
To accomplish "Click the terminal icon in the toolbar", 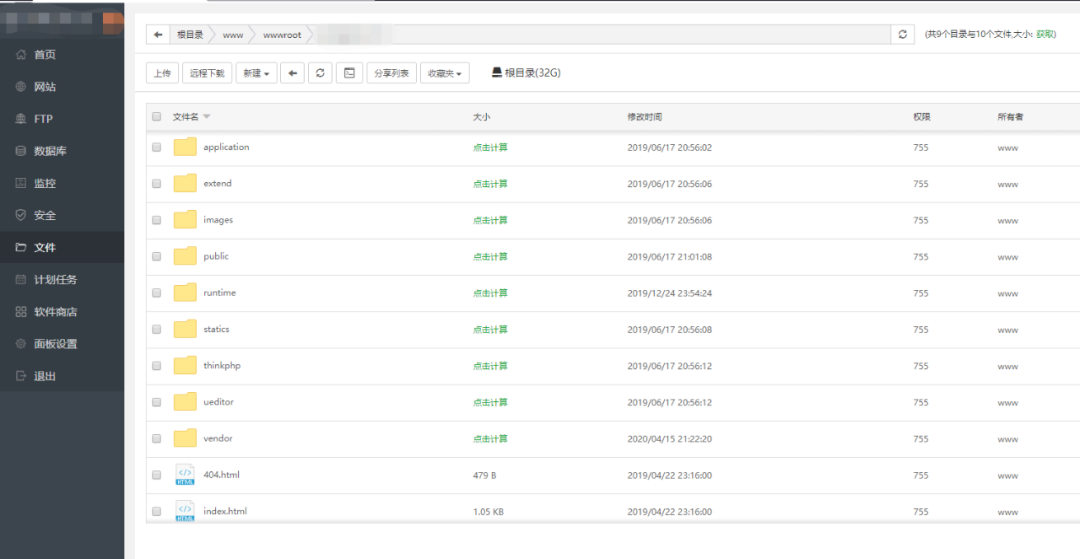I will click(x=349, y=73).
